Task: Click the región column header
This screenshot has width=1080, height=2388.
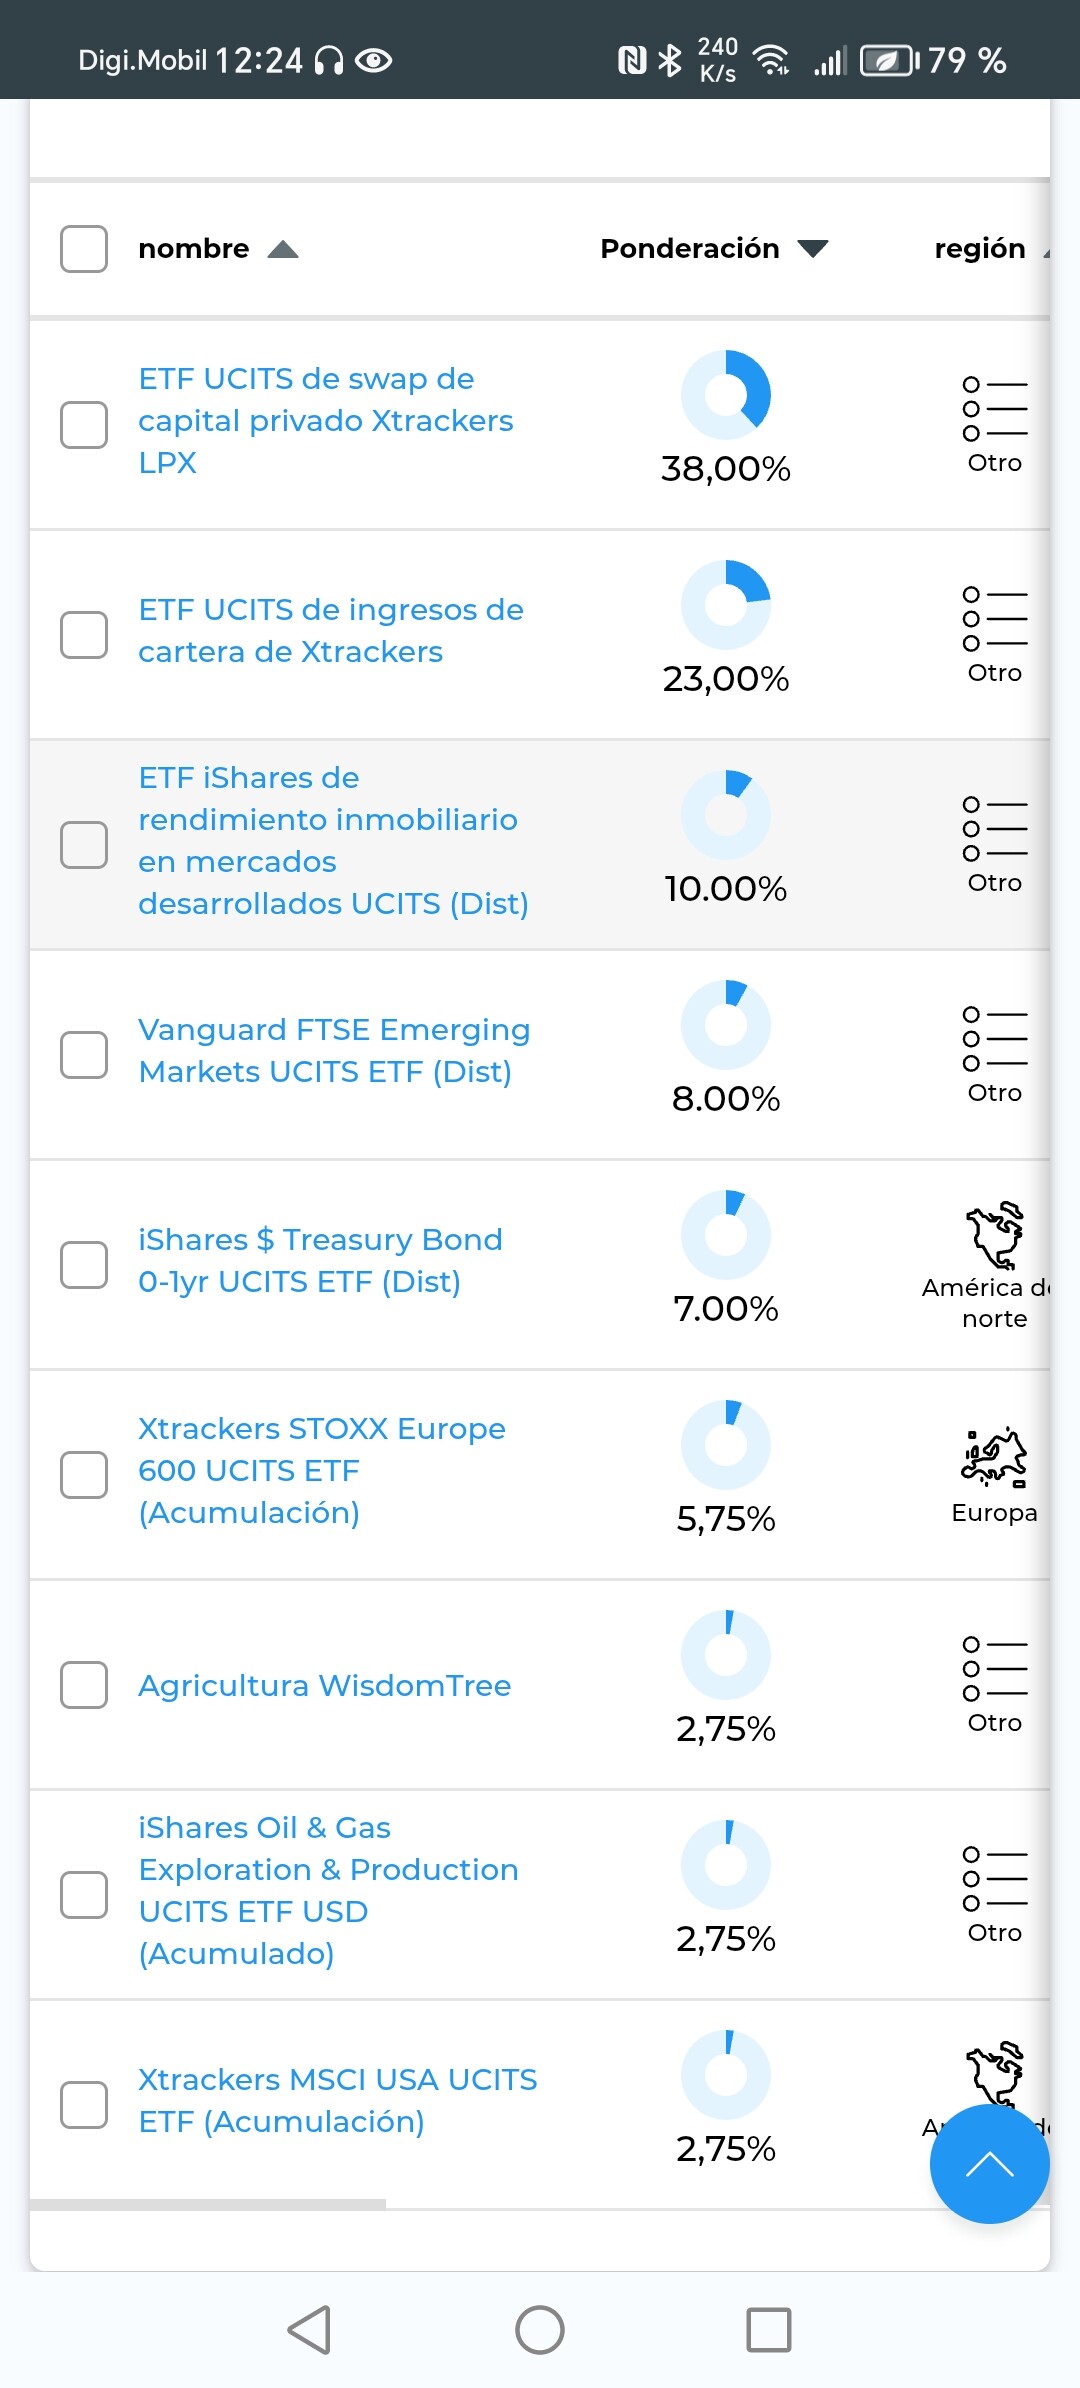Action: coord(980,249)
